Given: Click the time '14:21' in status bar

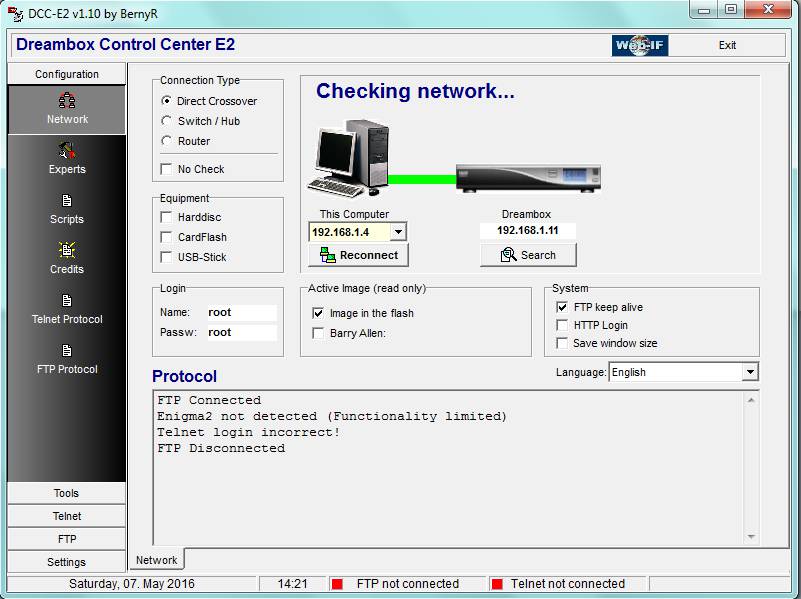Looking at the screenshot, I should point(293,584).
